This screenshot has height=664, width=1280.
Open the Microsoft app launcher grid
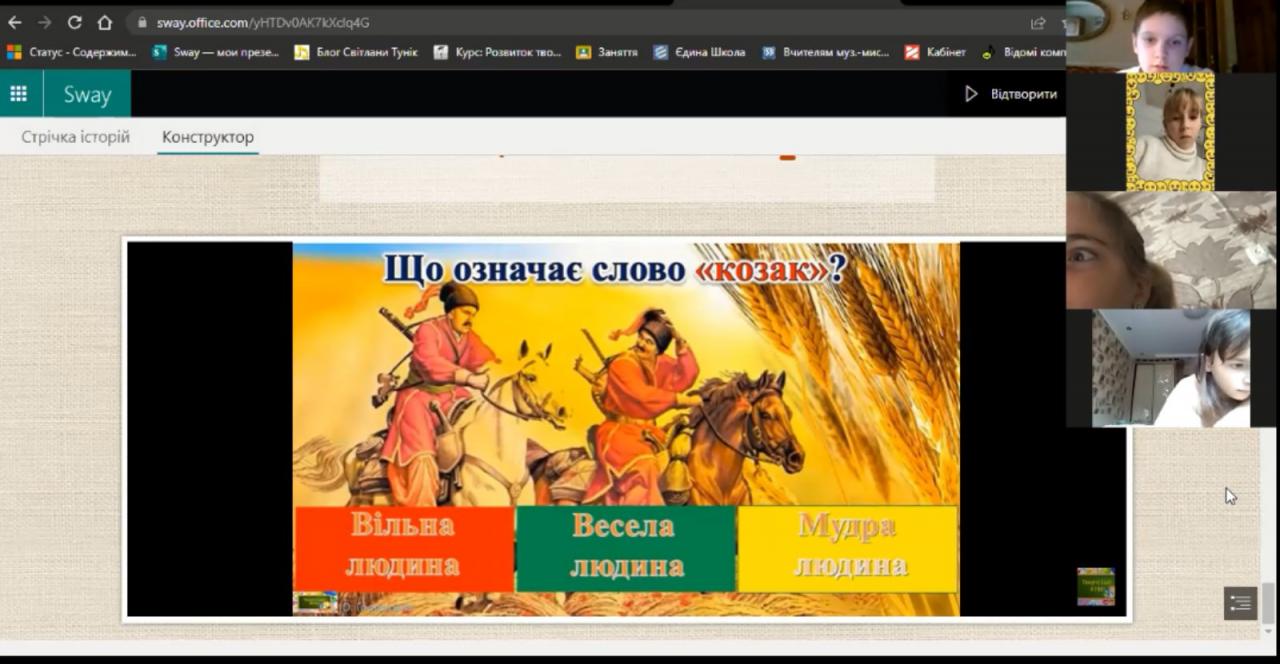[18, 94]
